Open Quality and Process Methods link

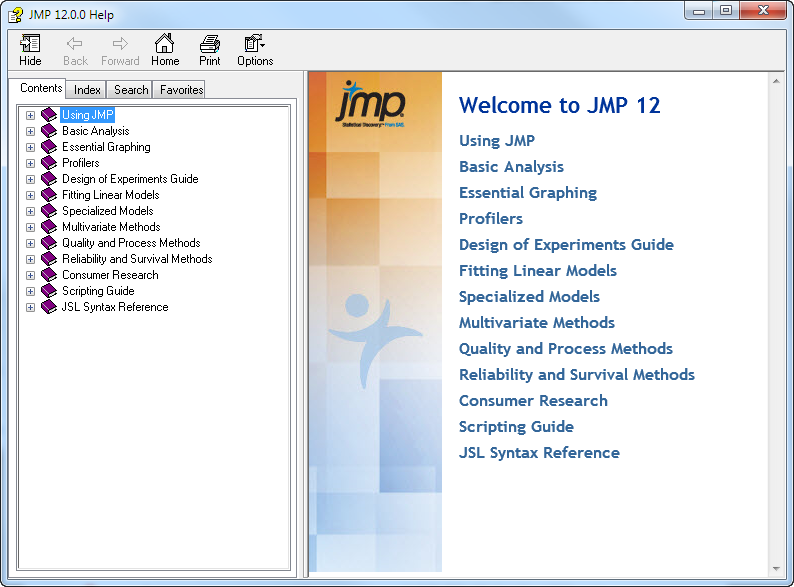tap(566, 349)
